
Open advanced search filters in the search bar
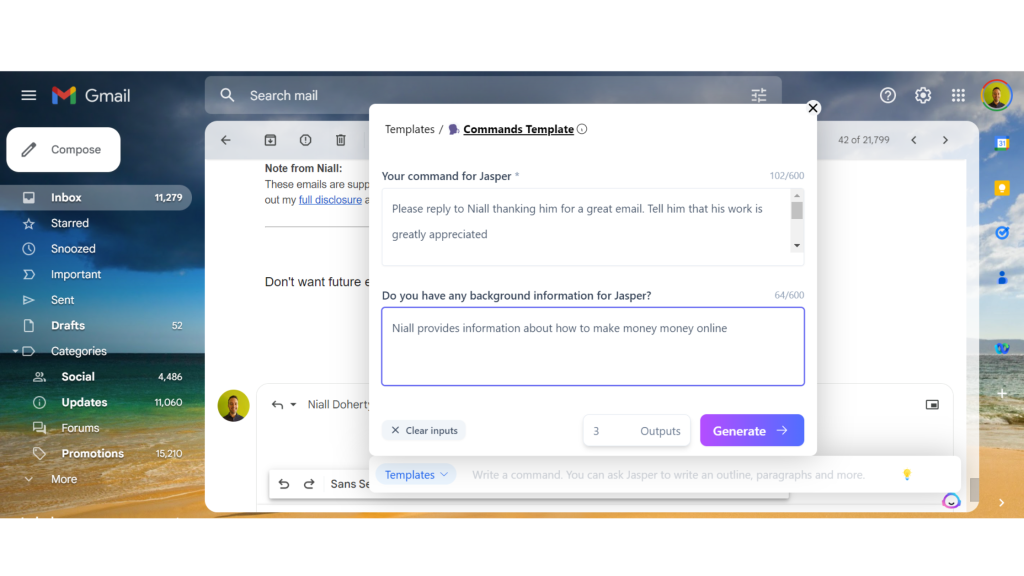[758, 95]
